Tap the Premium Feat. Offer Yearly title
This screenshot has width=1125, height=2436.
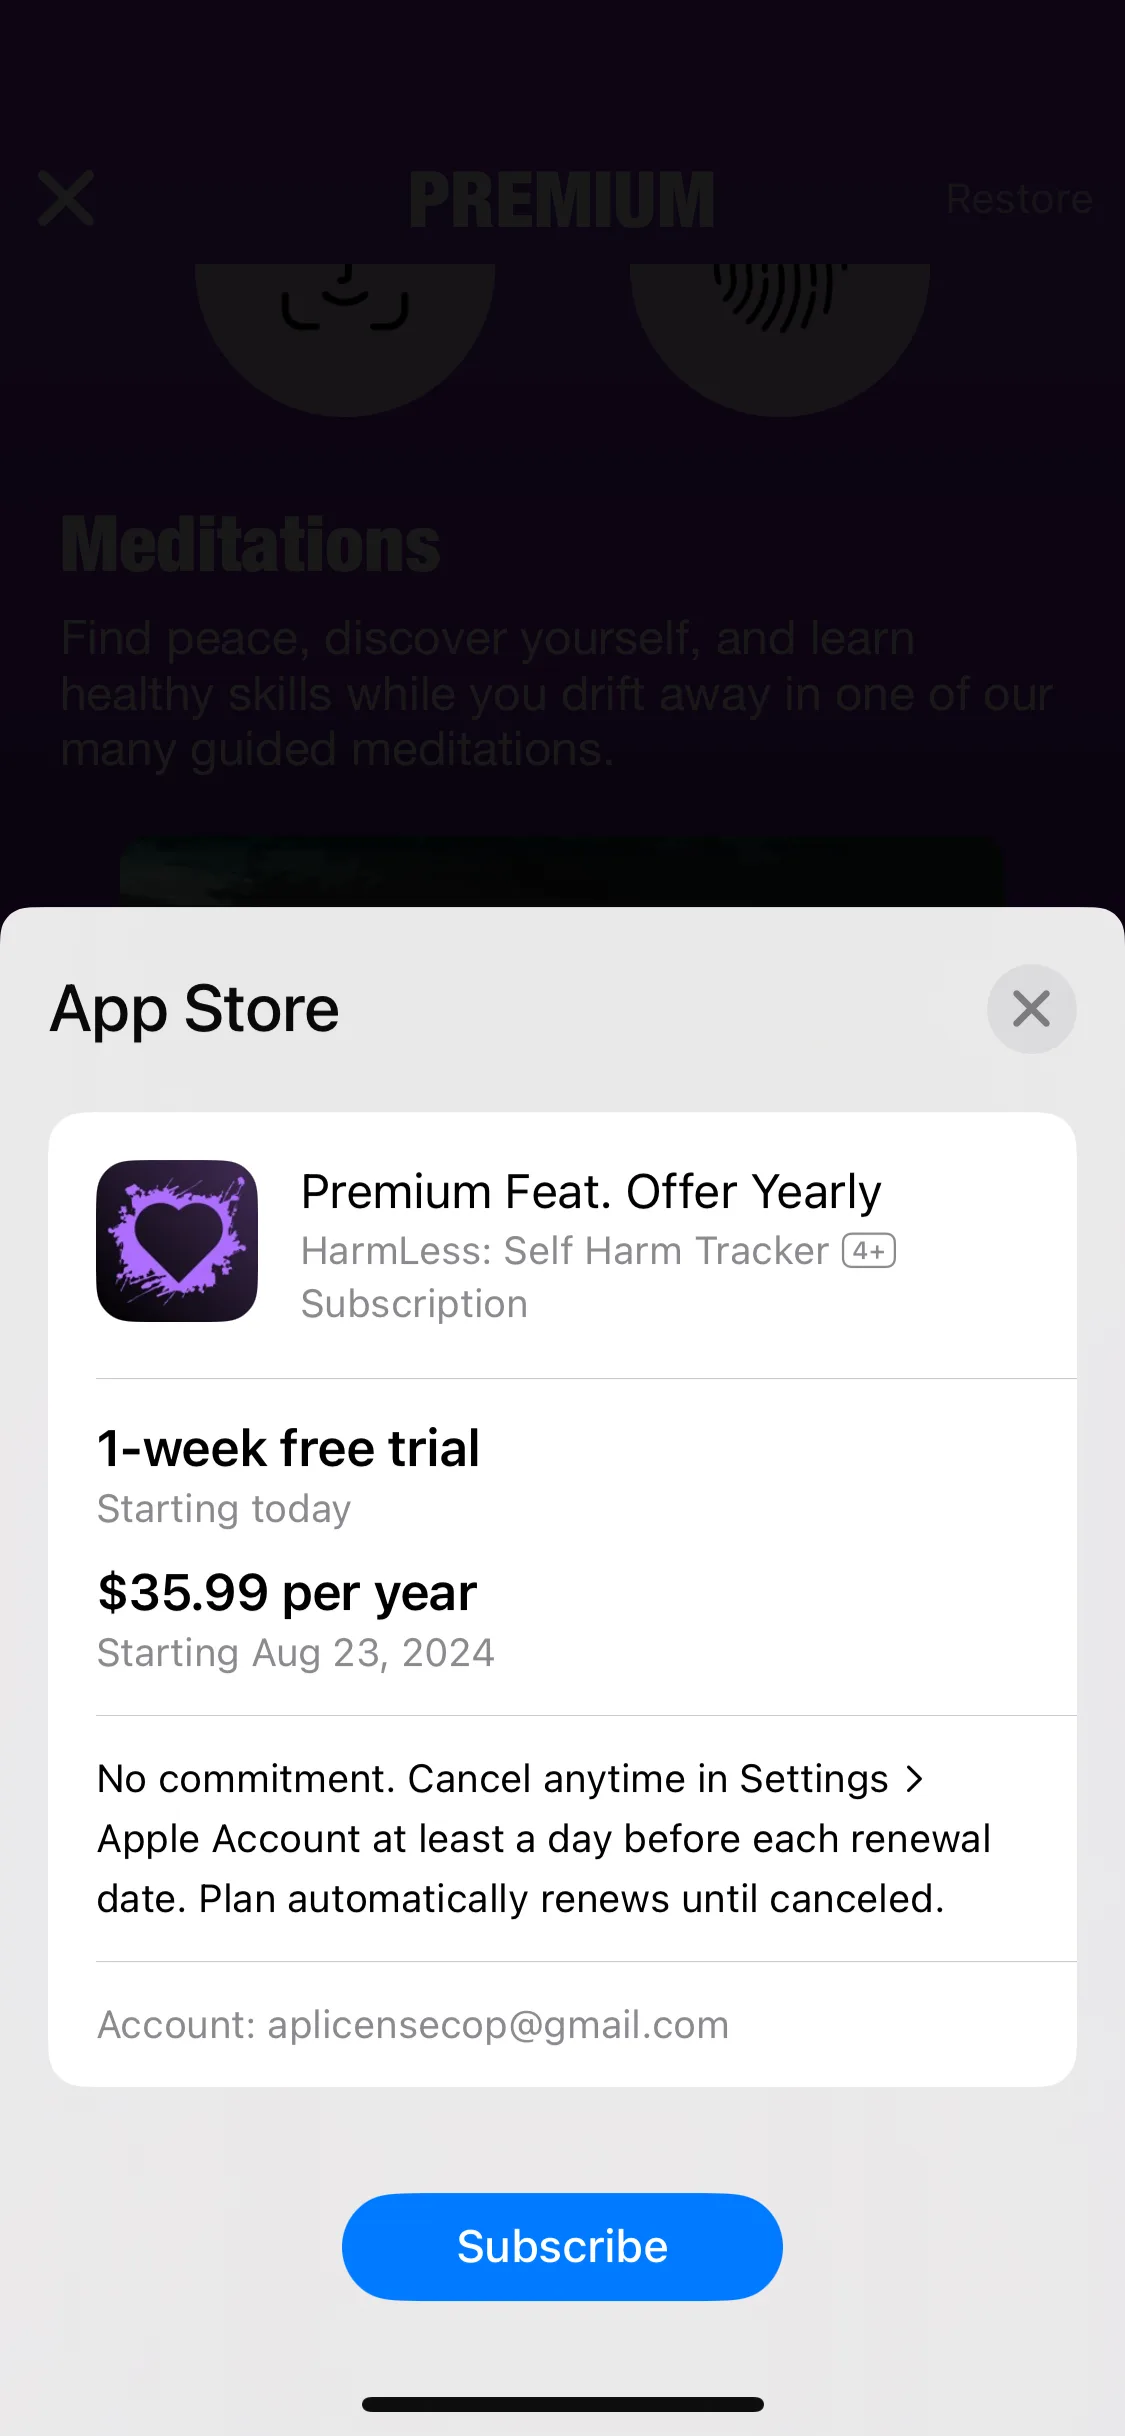(591, 1191)
